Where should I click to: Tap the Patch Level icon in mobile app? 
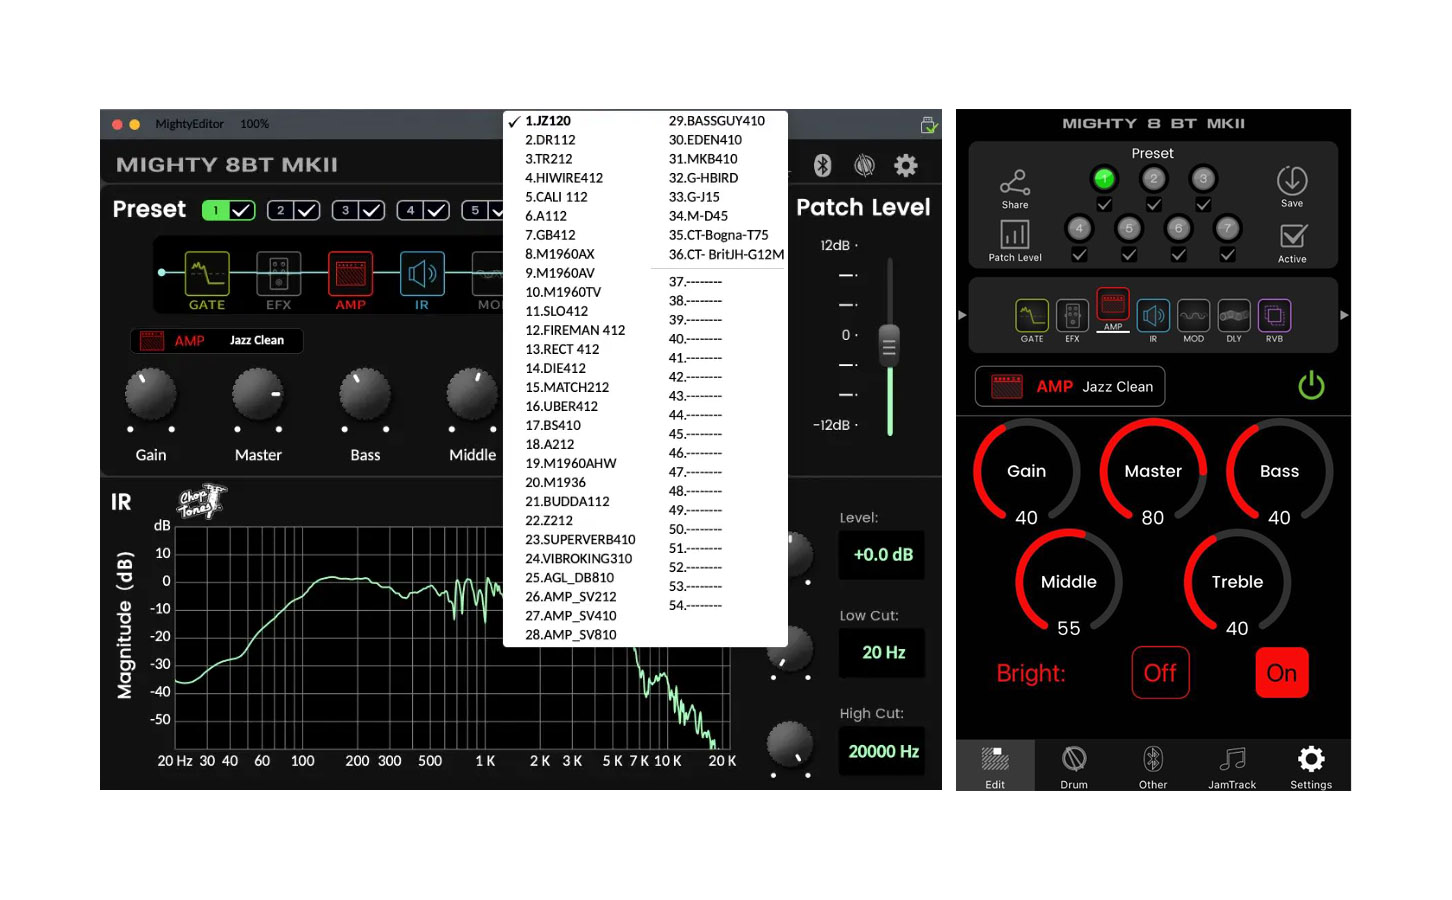click(1015, 234)
